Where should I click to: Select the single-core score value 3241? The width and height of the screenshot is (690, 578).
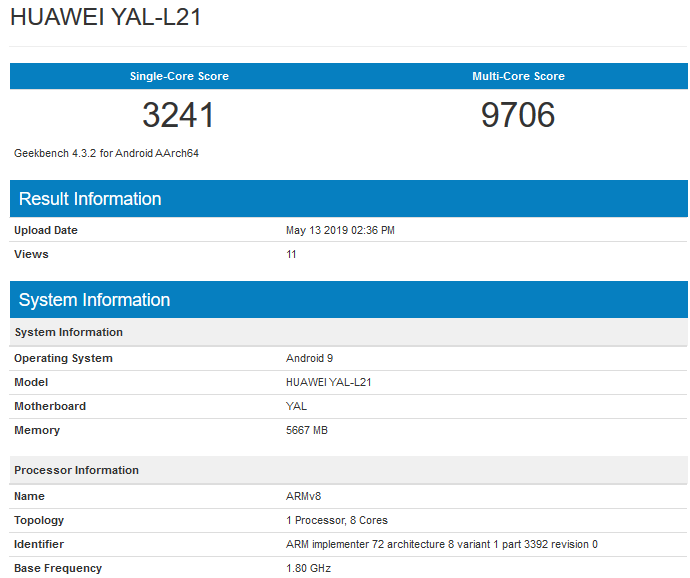pos(178,115)
